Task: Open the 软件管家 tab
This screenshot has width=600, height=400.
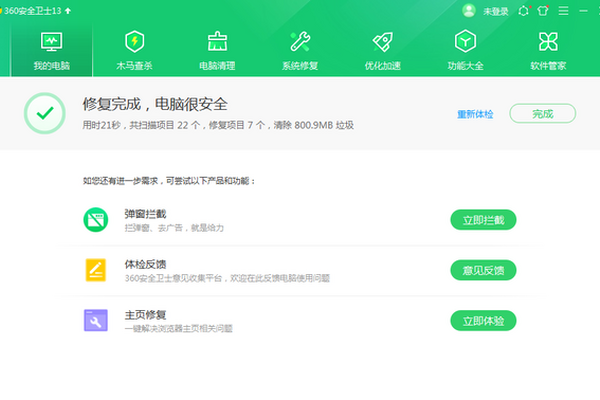Action: coord(548,51)
